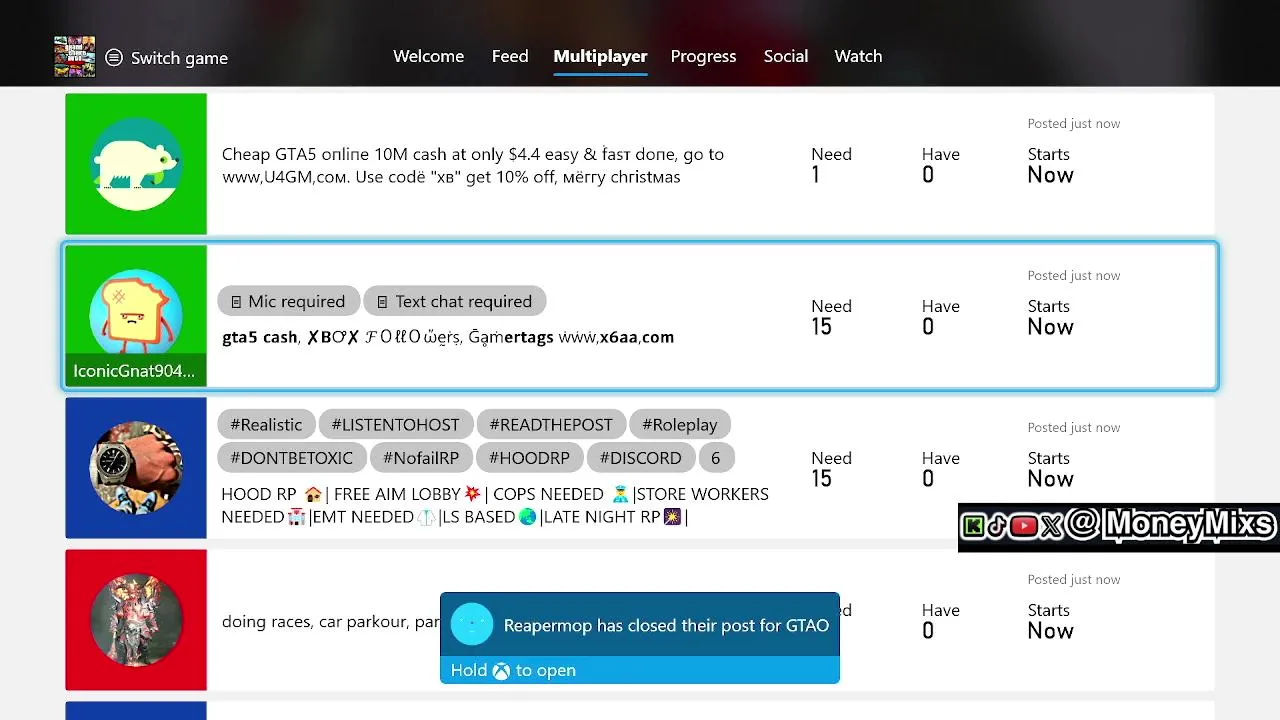The width and height of the screenshot is (1280, 720).
Task: Click the doing races, car parkour post text
Action: click(x=330, y=621)
